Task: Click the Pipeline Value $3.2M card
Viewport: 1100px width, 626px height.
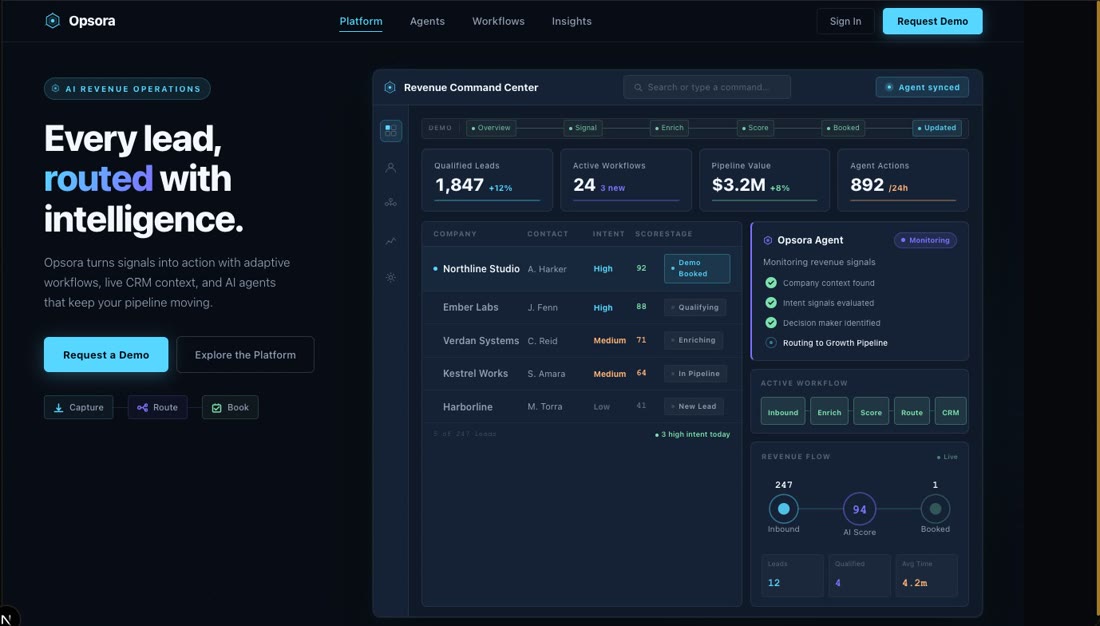Action: [x=764, y=180]
